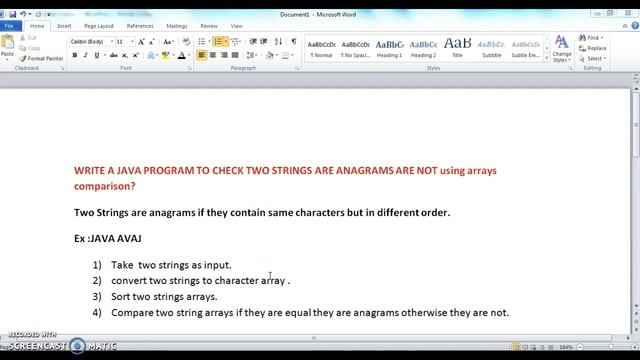The height and width of the screenshot is (360, 640).
Task: Apply the Subtitle style
Action: point(491,49)
